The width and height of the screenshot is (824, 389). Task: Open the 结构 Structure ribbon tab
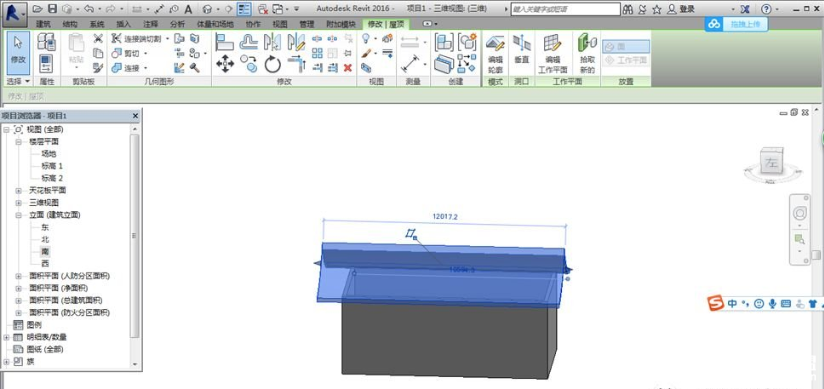tap(70, 24)
